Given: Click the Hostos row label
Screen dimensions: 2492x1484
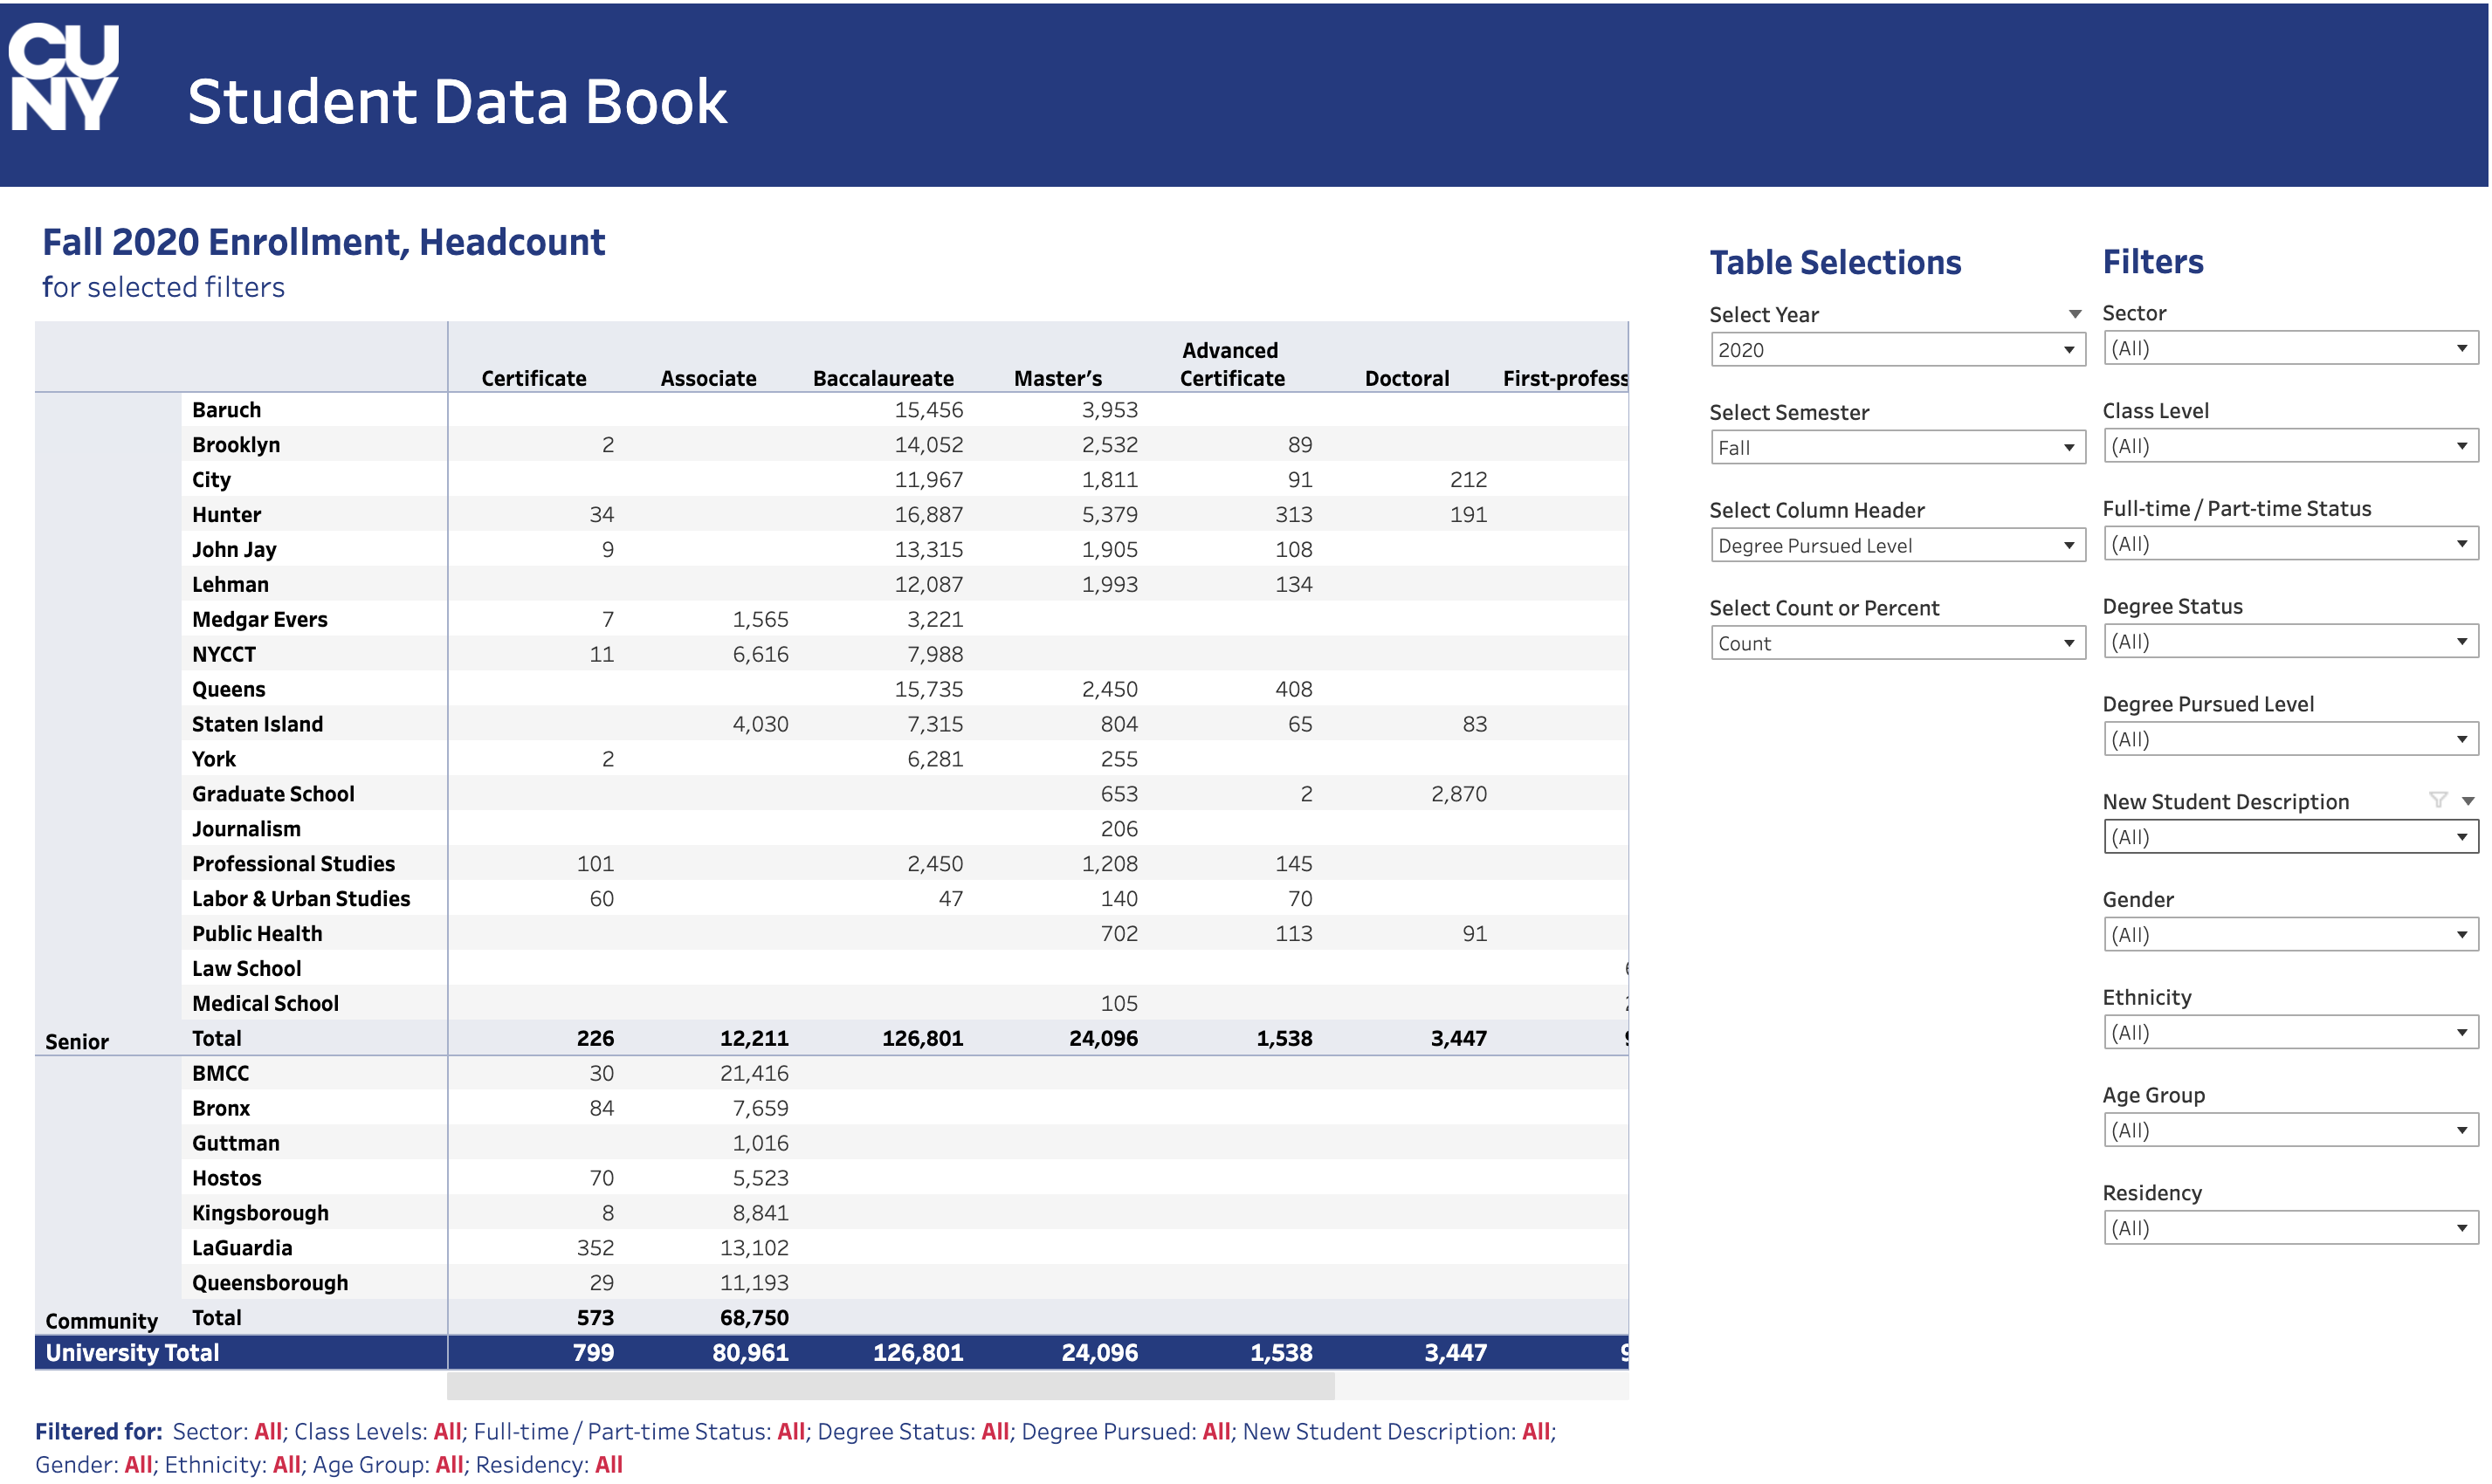Looking at the screenshot, I should click(226, 1179).
